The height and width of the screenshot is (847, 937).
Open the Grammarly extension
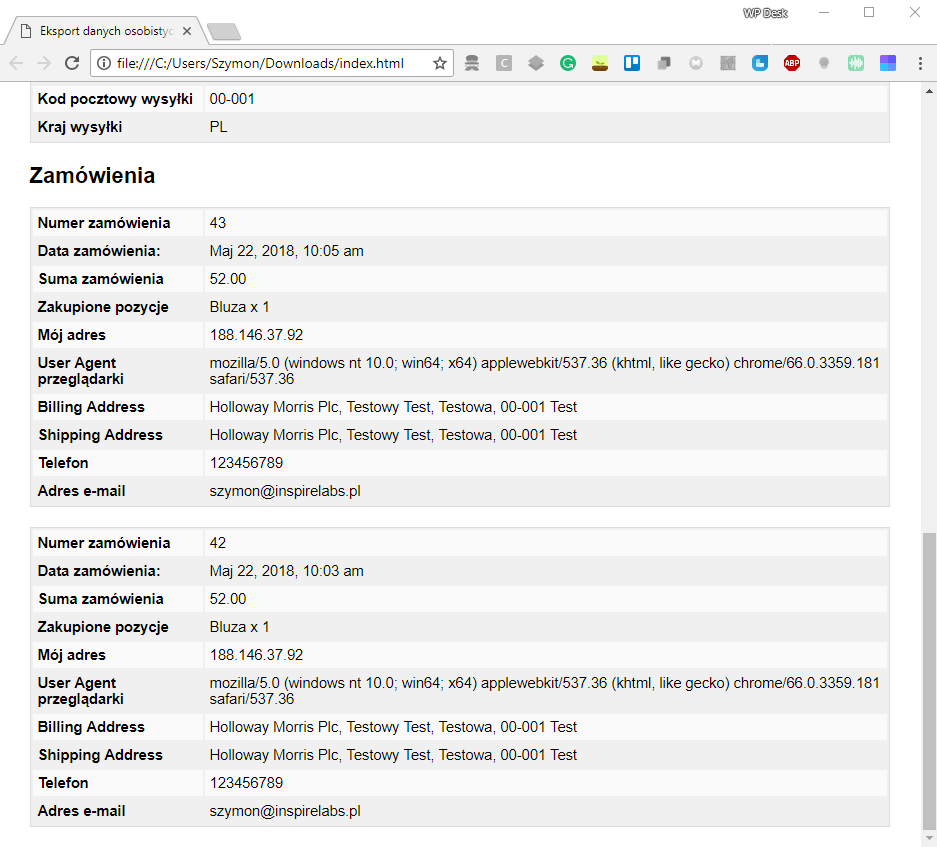(568, 63)
